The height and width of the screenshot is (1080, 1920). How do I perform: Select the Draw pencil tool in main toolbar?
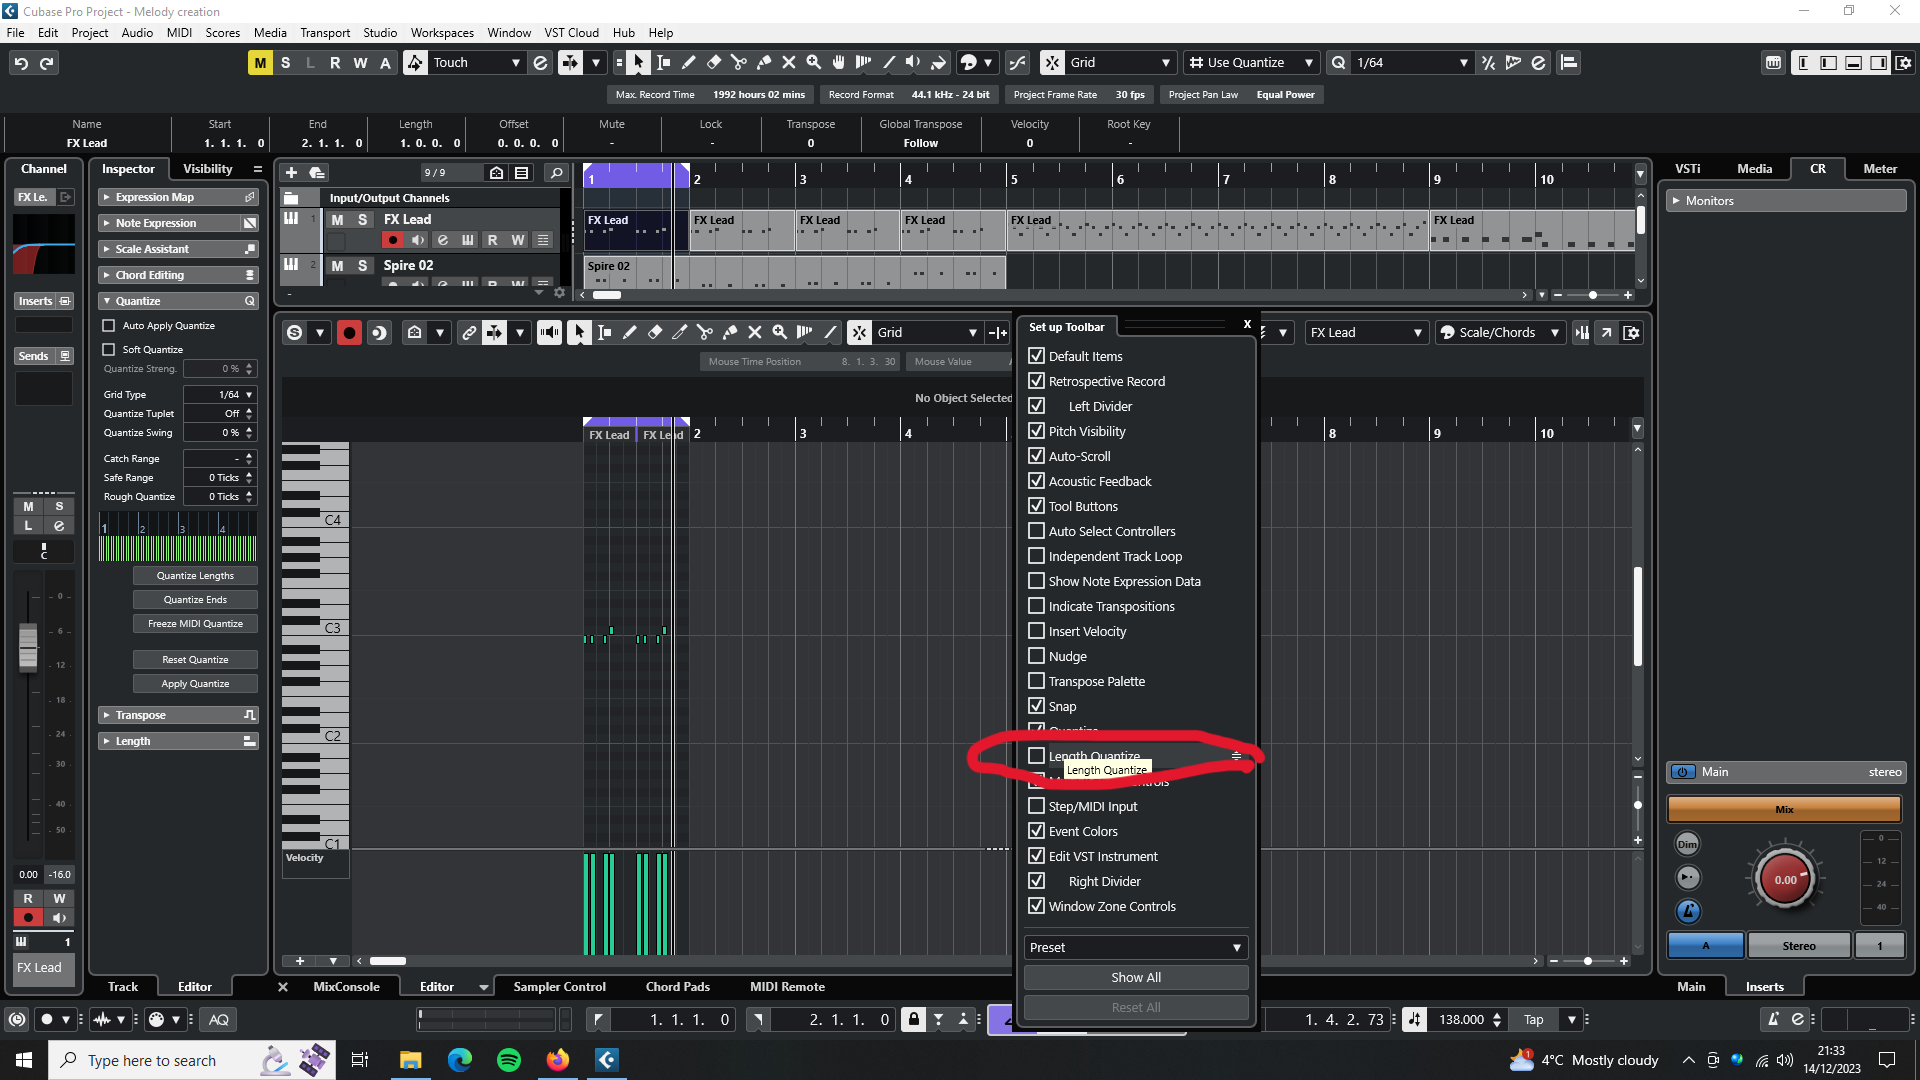coord(689,62)
